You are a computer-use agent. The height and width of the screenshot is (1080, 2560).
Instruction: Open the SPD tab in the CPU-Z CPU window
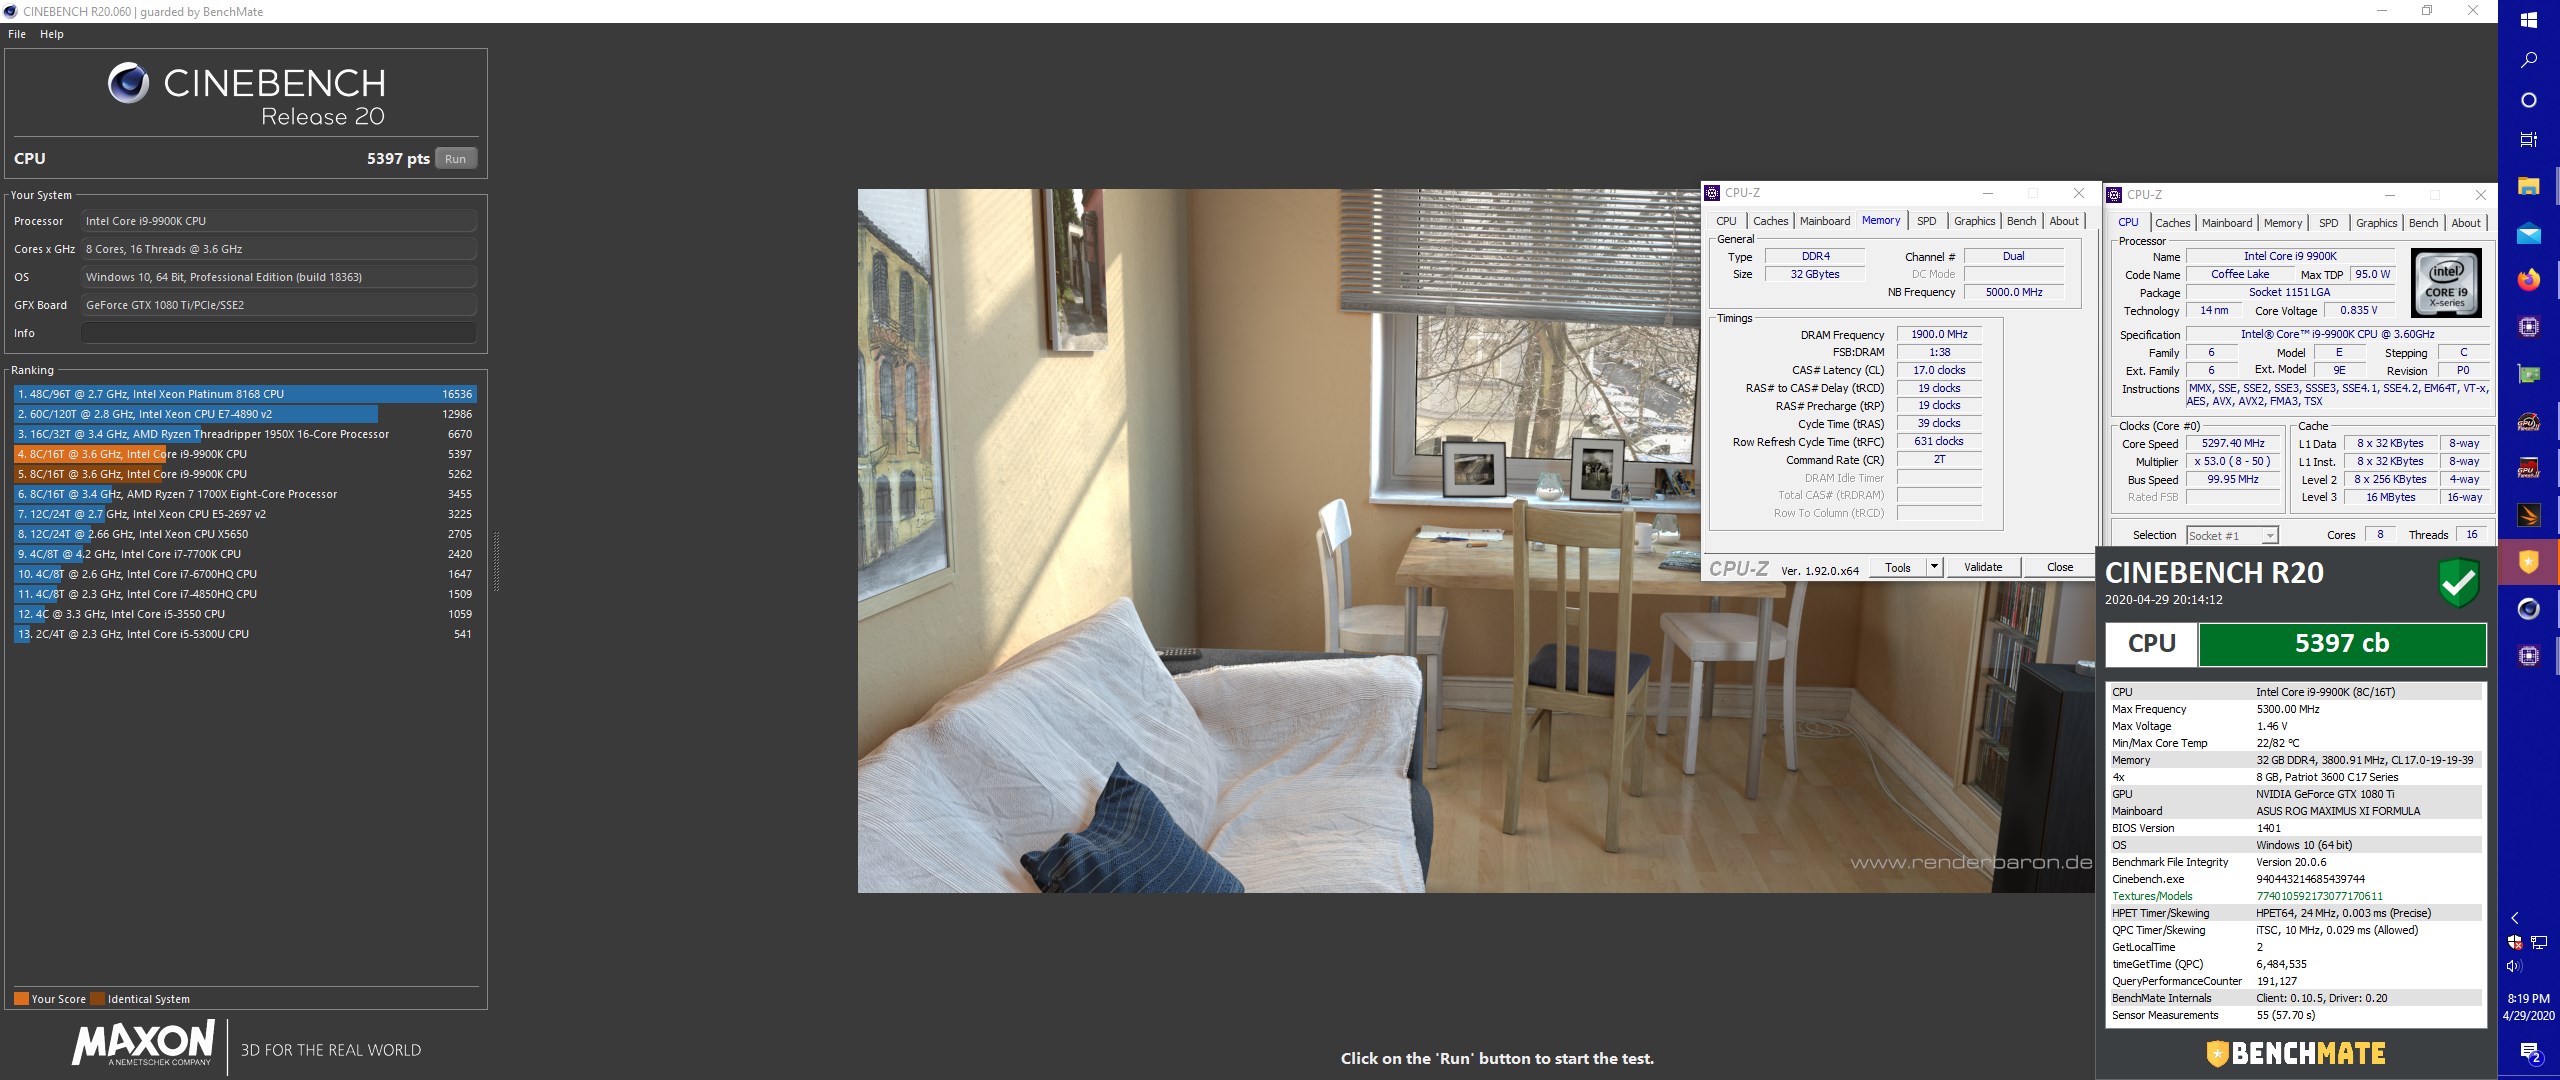coord(2329,223)
